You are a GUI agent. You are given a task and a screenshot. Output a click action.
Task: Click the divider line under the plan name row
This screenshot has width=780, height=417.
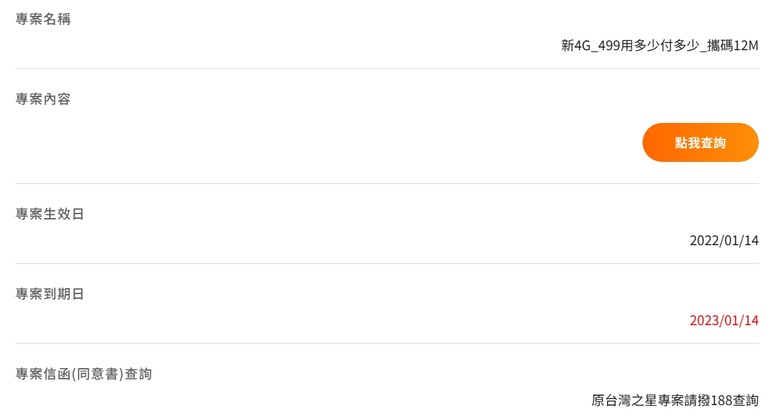click(x=387, y=69)
